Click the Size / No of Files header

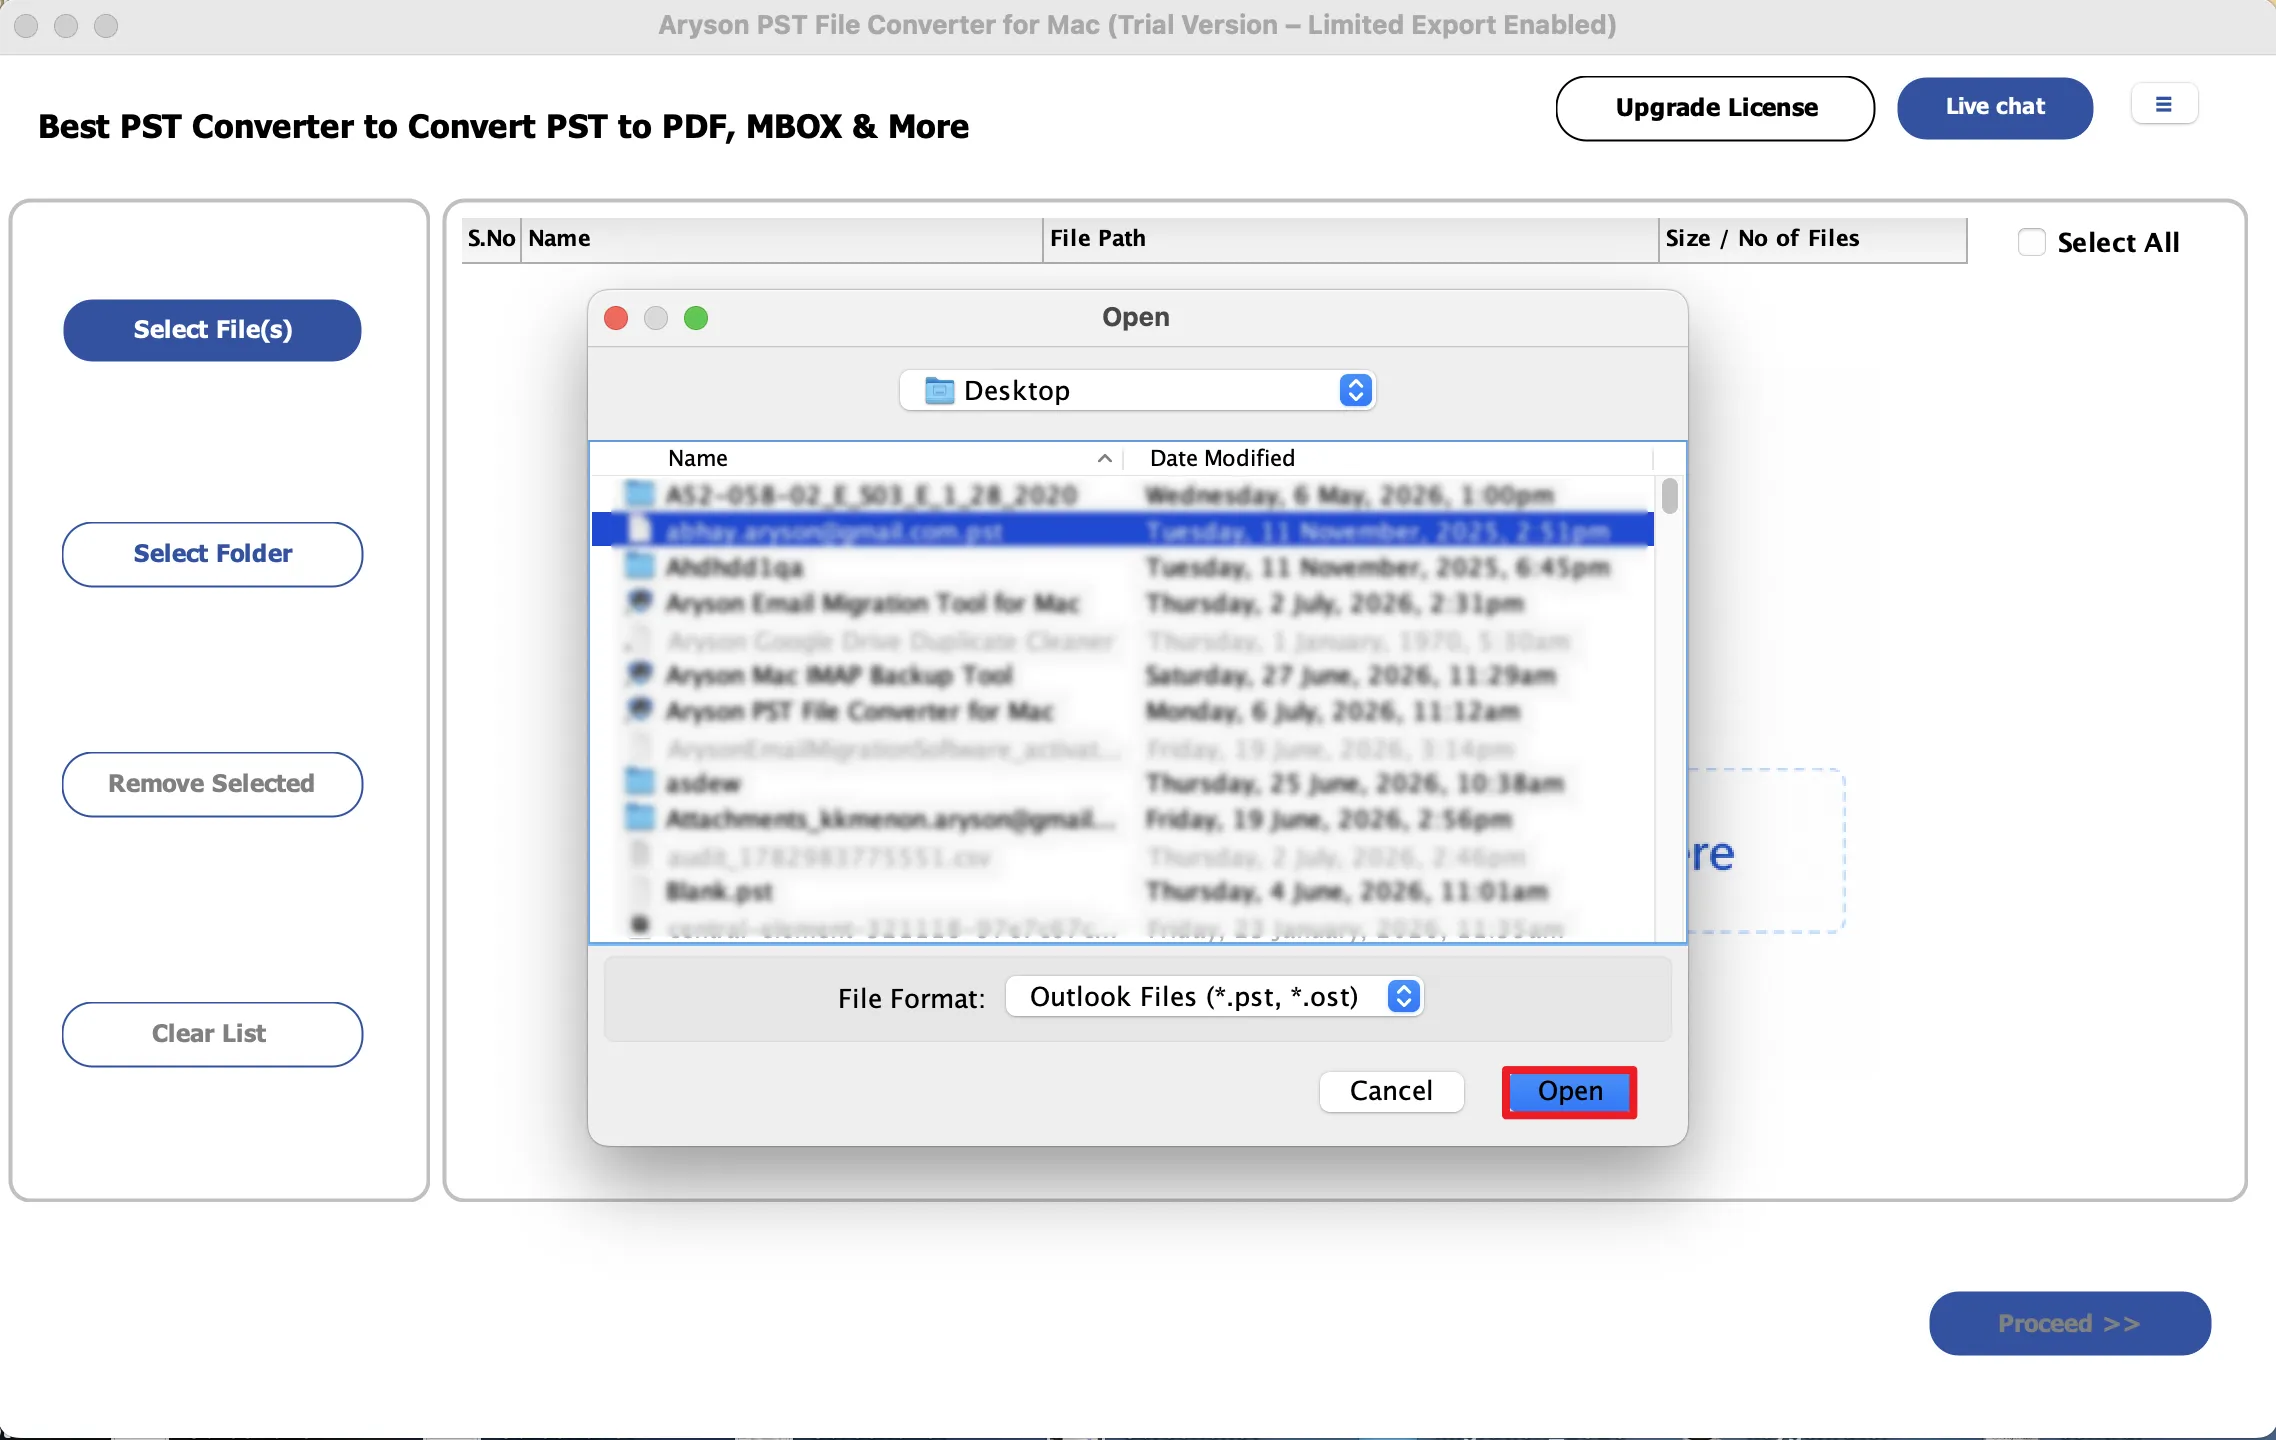click(1812, 239)
